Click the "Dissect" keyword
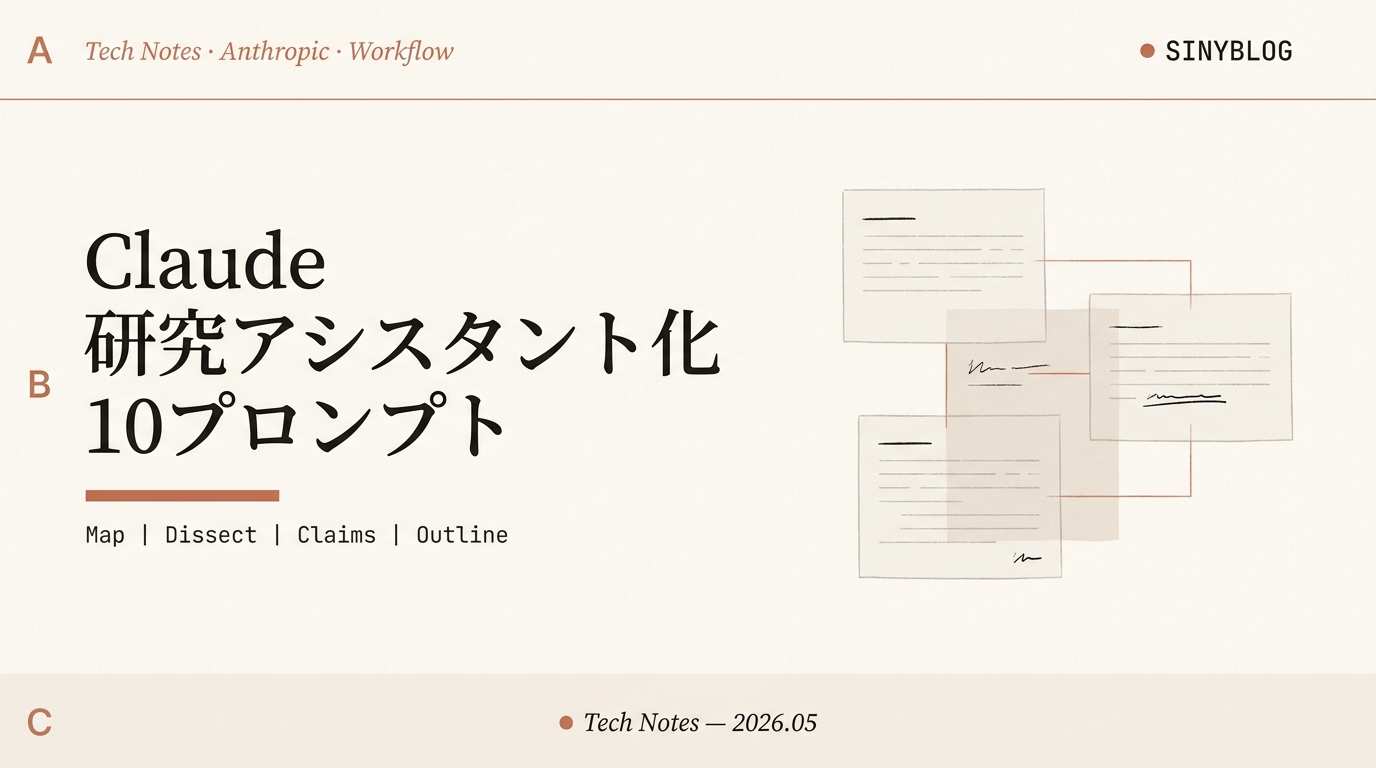1376x768 pixels. pos(211,535)
